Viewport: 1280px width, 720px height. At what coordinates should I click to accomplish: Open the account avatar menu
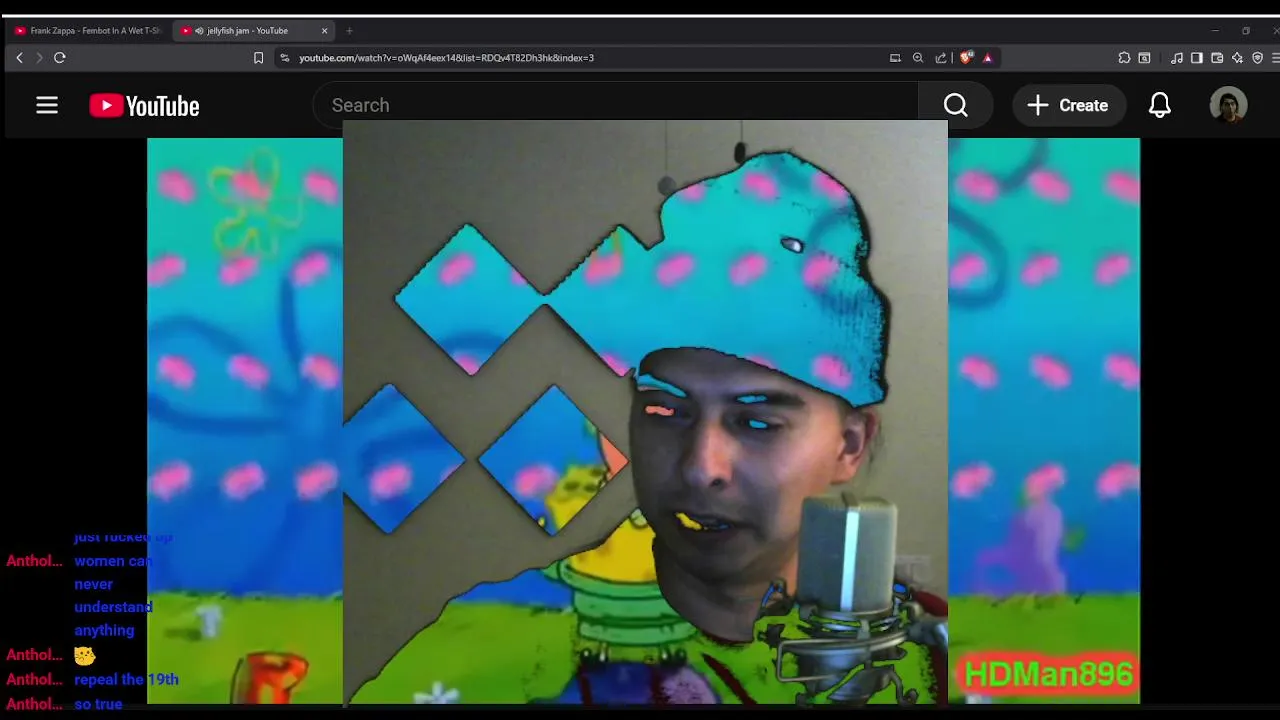tap(1228, 105)
